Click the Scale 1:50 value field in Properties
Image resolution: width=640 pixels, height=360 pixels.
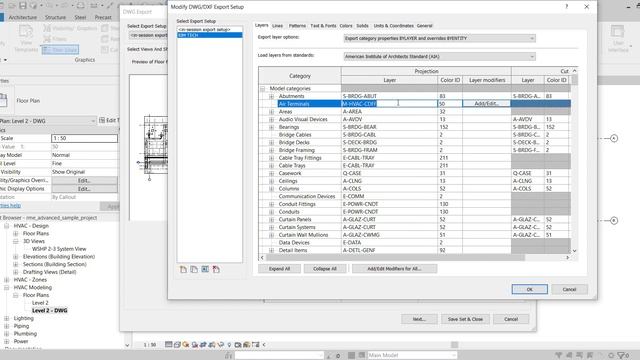[84, 138]
